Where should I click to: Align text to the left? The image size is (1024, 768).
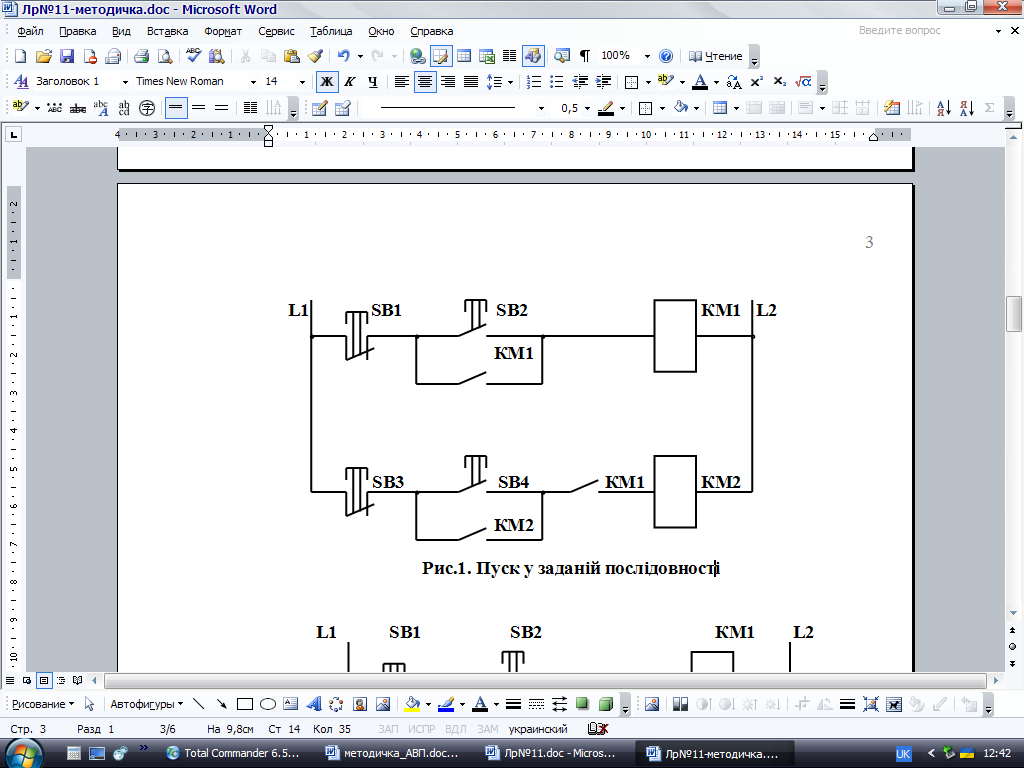coord(402,82)
